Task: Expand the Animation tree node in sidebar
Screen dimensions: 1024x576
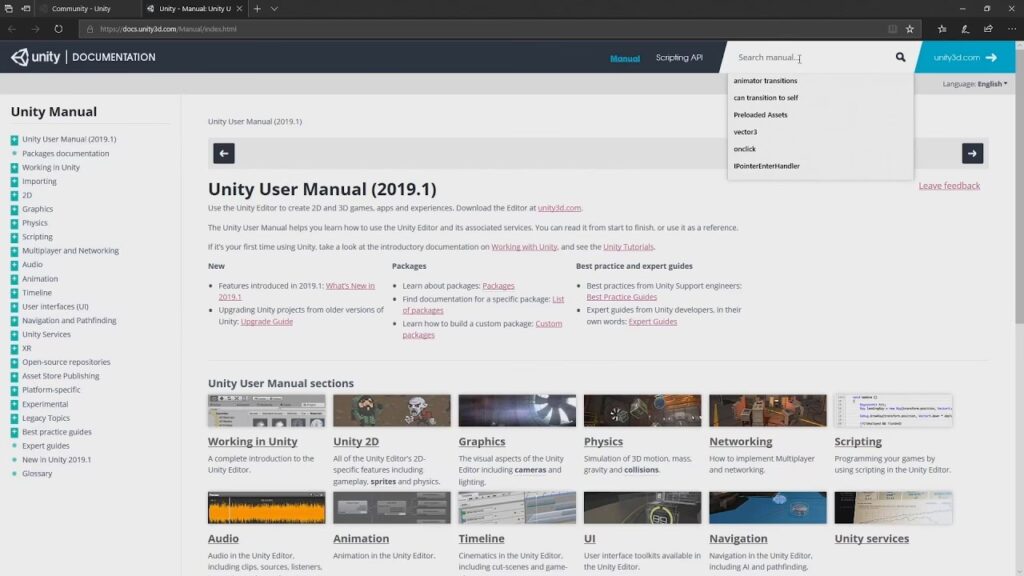Action: click(14, 279)
